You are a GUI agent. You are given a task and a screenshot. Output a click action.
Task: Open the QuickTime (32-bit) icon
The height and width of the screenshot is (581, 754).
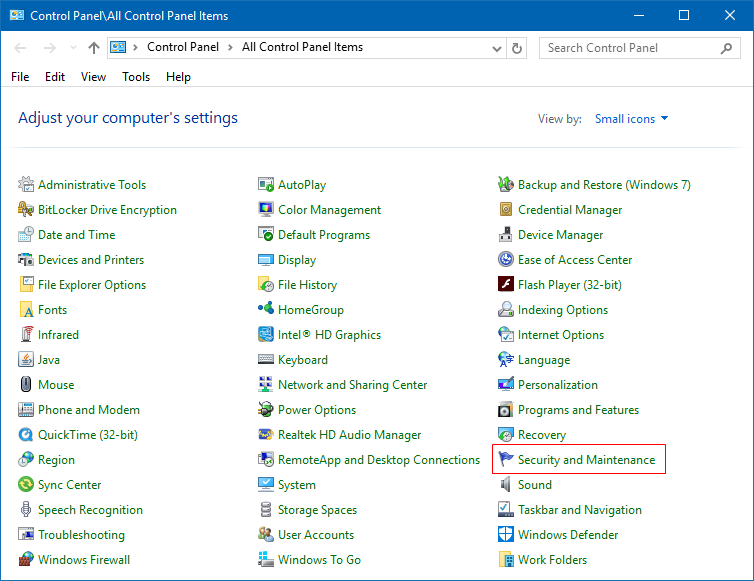[x=26, y=434]
